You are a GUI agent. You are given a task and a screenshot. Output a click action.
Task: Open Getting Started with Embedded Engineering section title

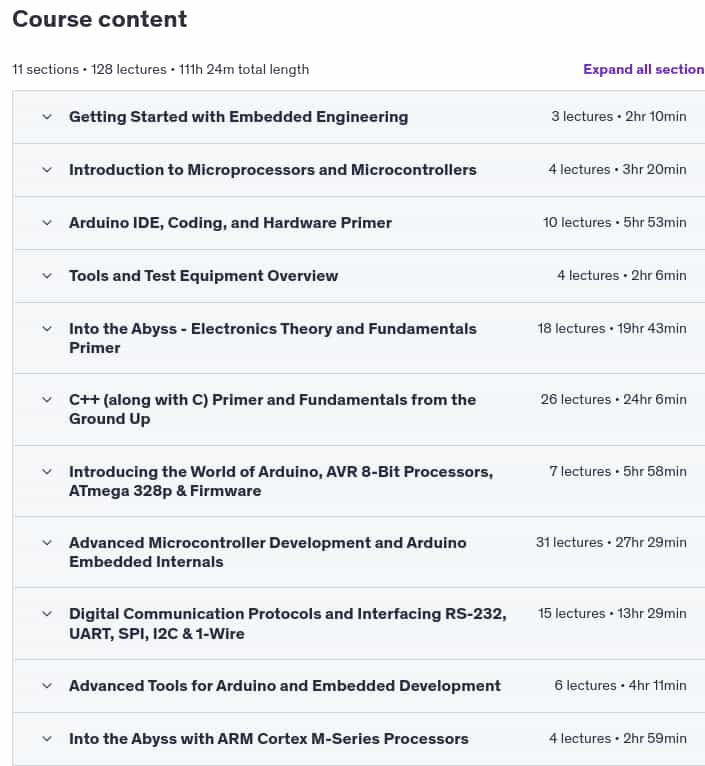(x=238, y=117)
